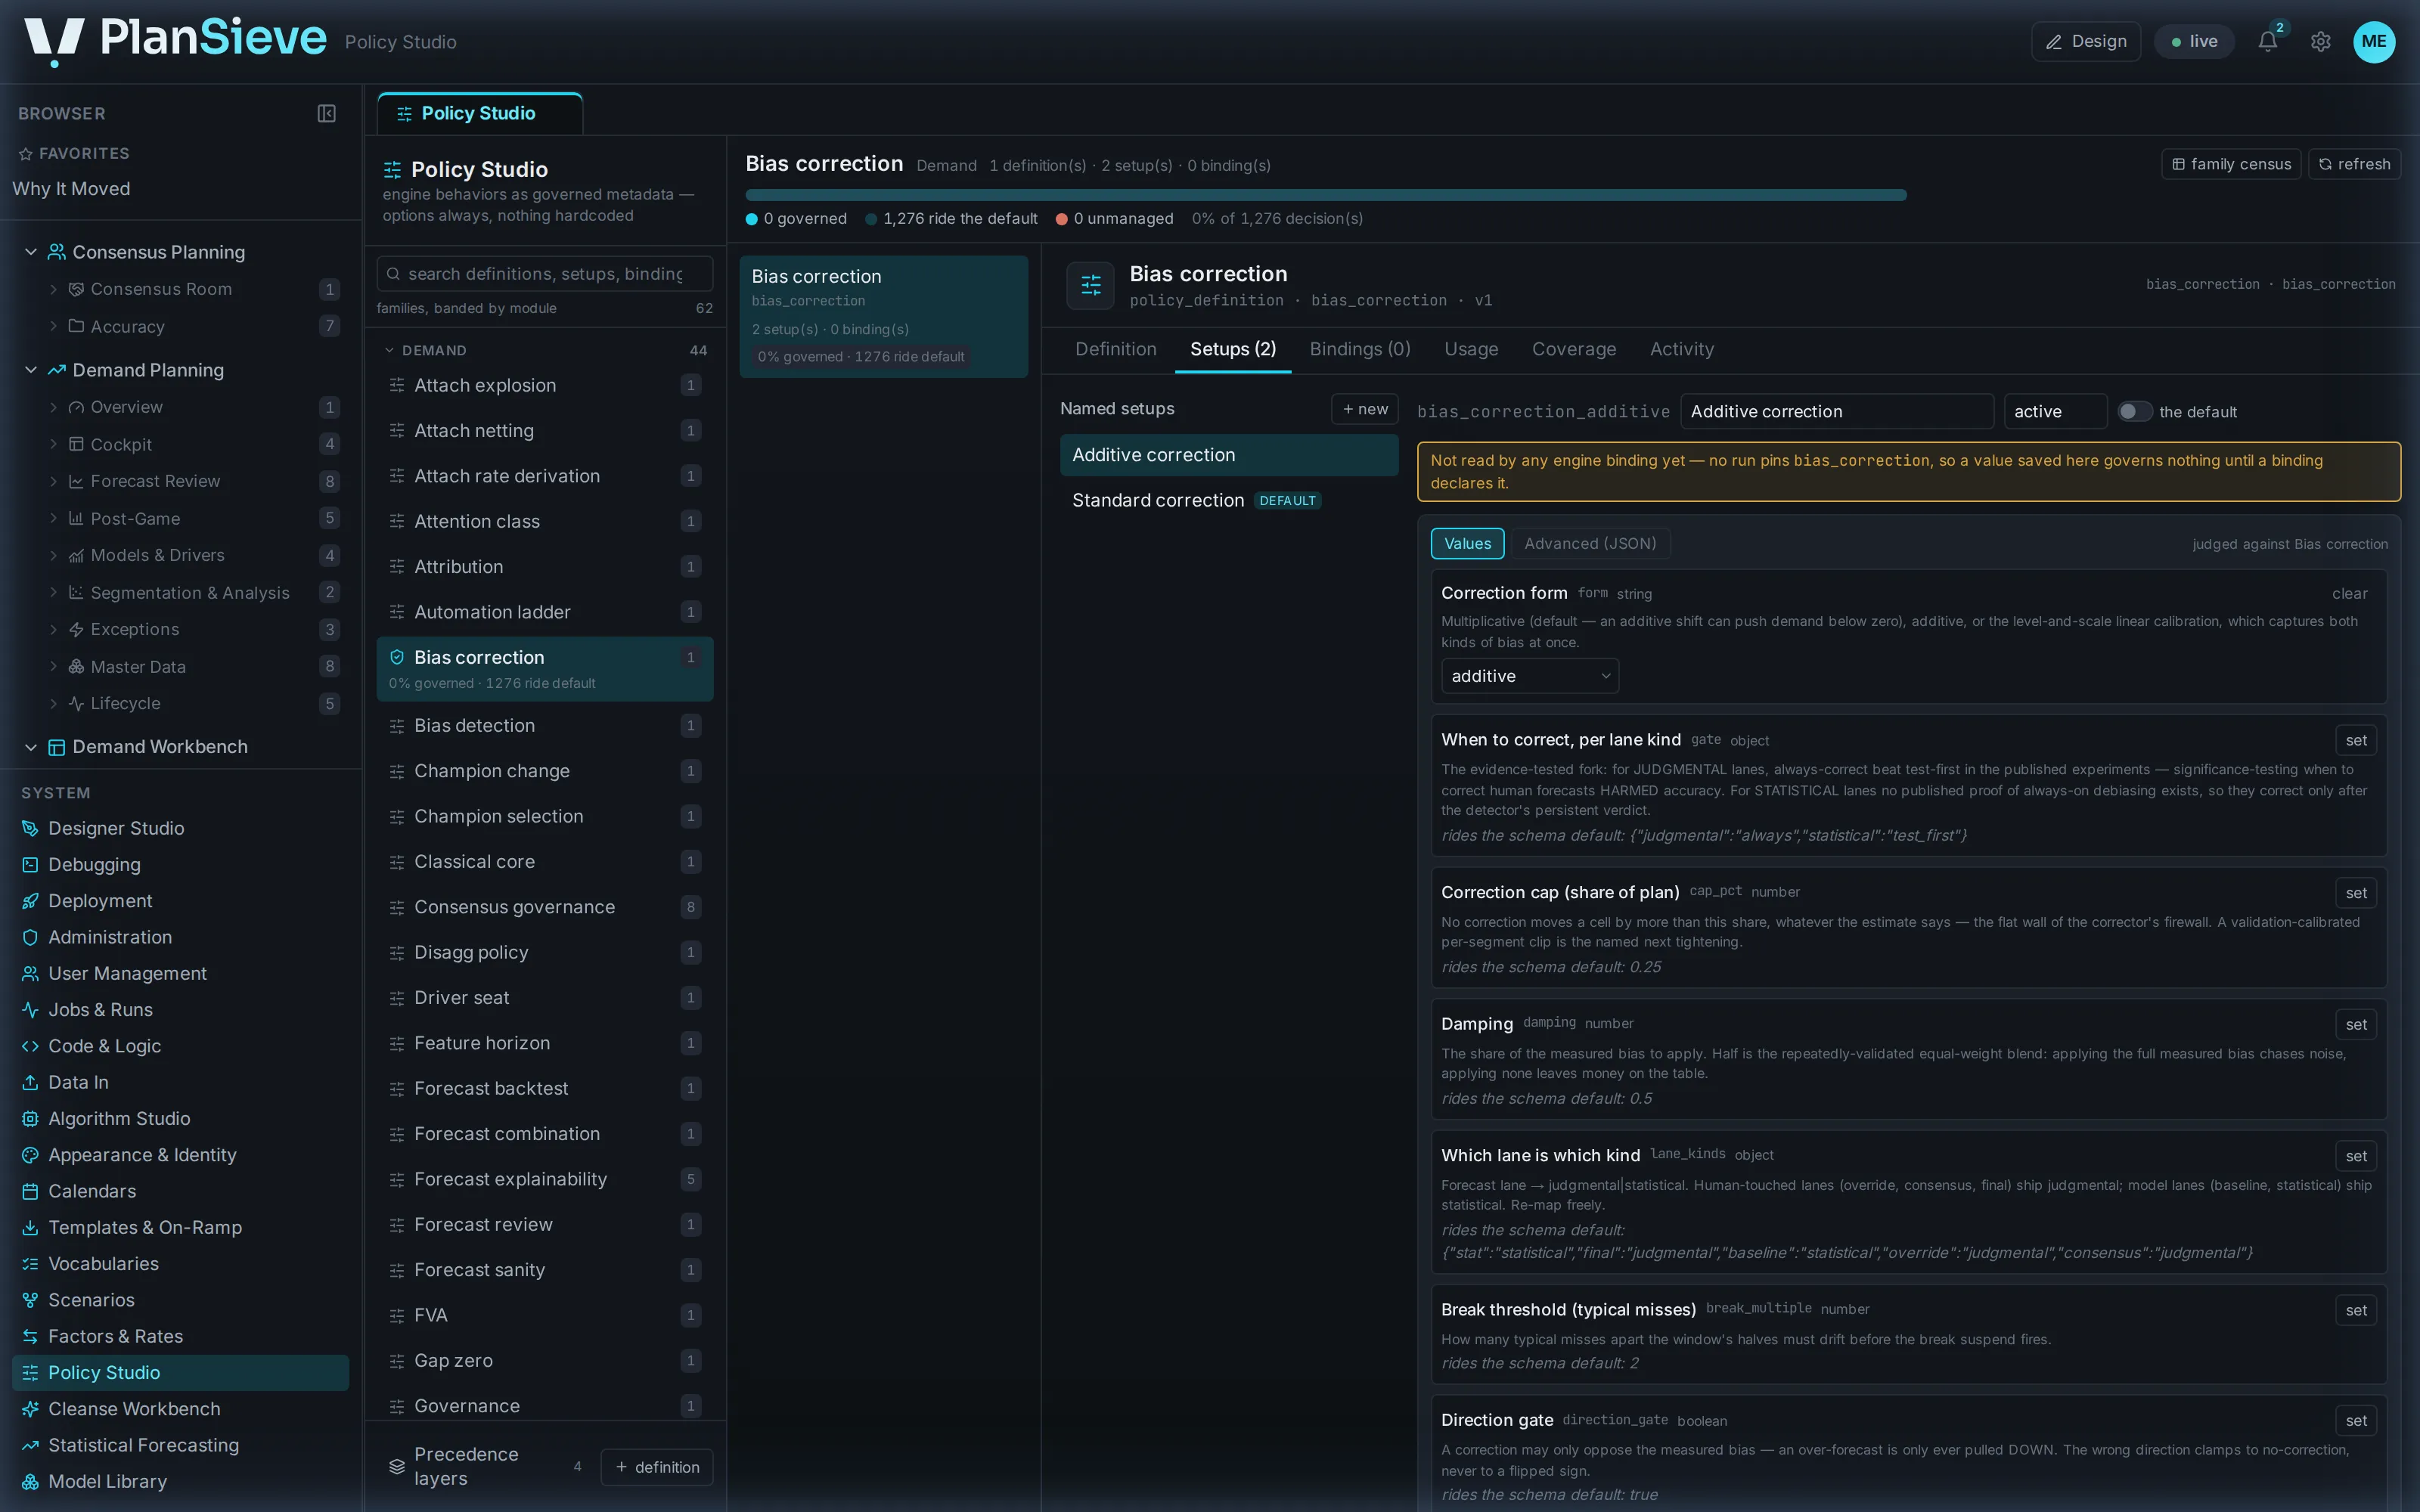Click the Precedence layers stack icon
This screenshot has width=2420, height=1512.
397,1466
